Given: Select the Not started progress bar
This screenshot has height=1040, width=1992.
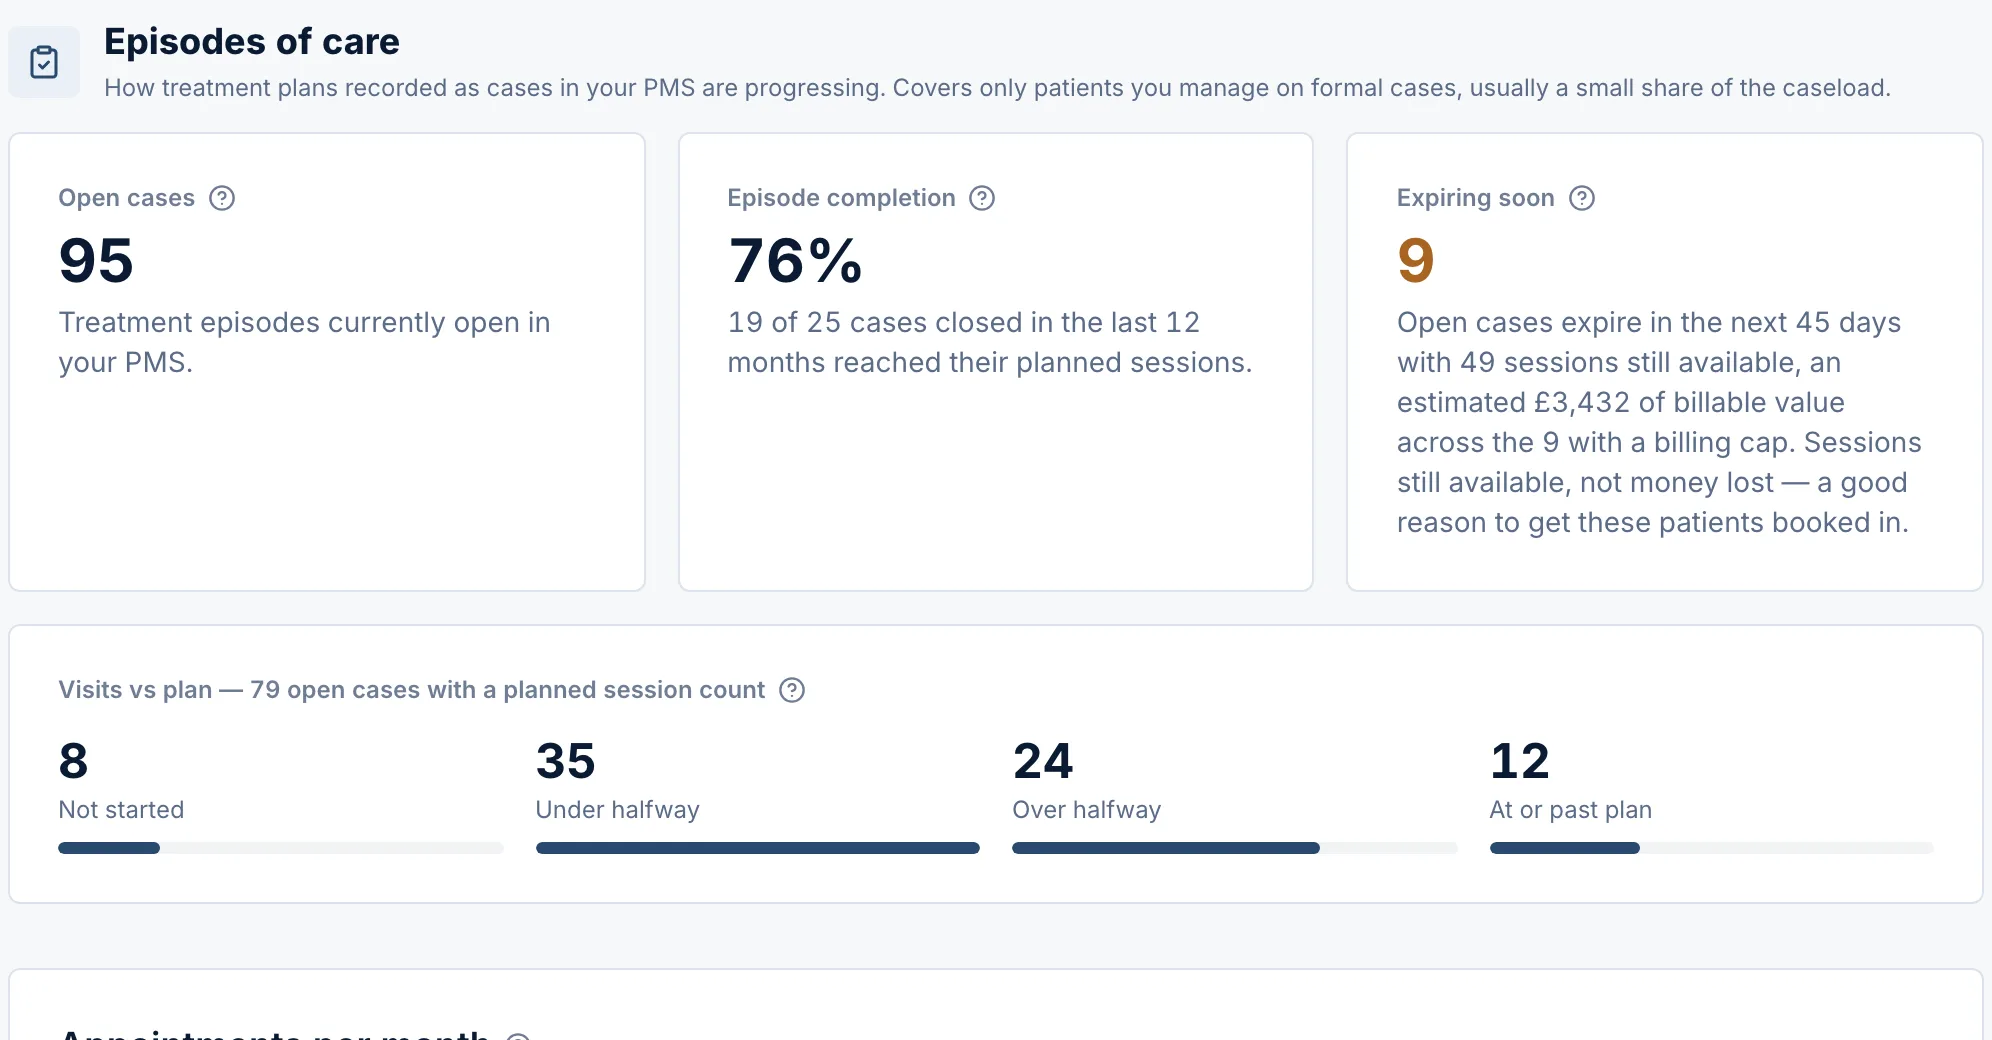Looking at the screenshot, I should [x=281, y=848].
